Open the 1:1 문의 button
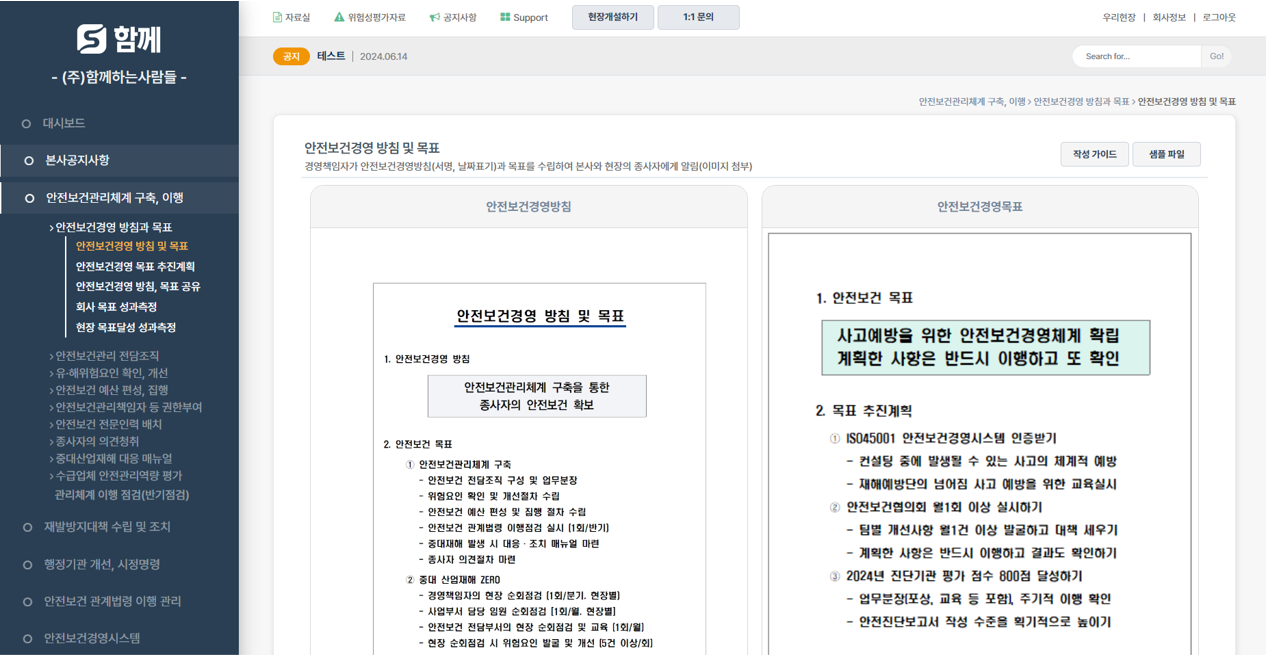Viewport: 1266px width, 655px height. click(698, 17)
